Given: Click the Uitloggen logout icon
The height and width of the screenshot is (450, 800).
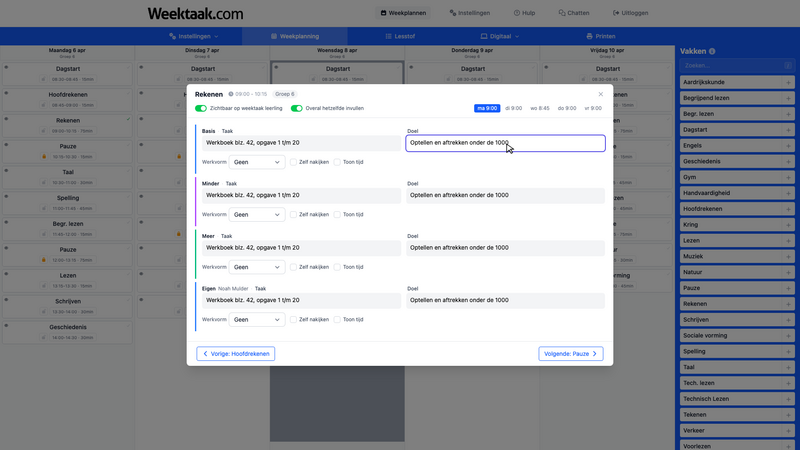Looking at the screenshot, I should pyautogui.click(x=613, y=13).
